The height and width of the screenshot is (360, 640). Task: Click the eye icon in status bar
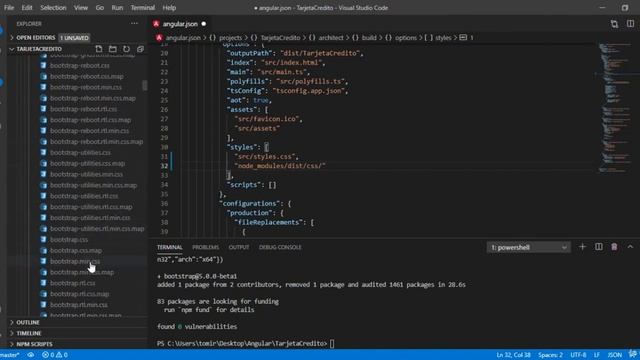click(31, 355)
